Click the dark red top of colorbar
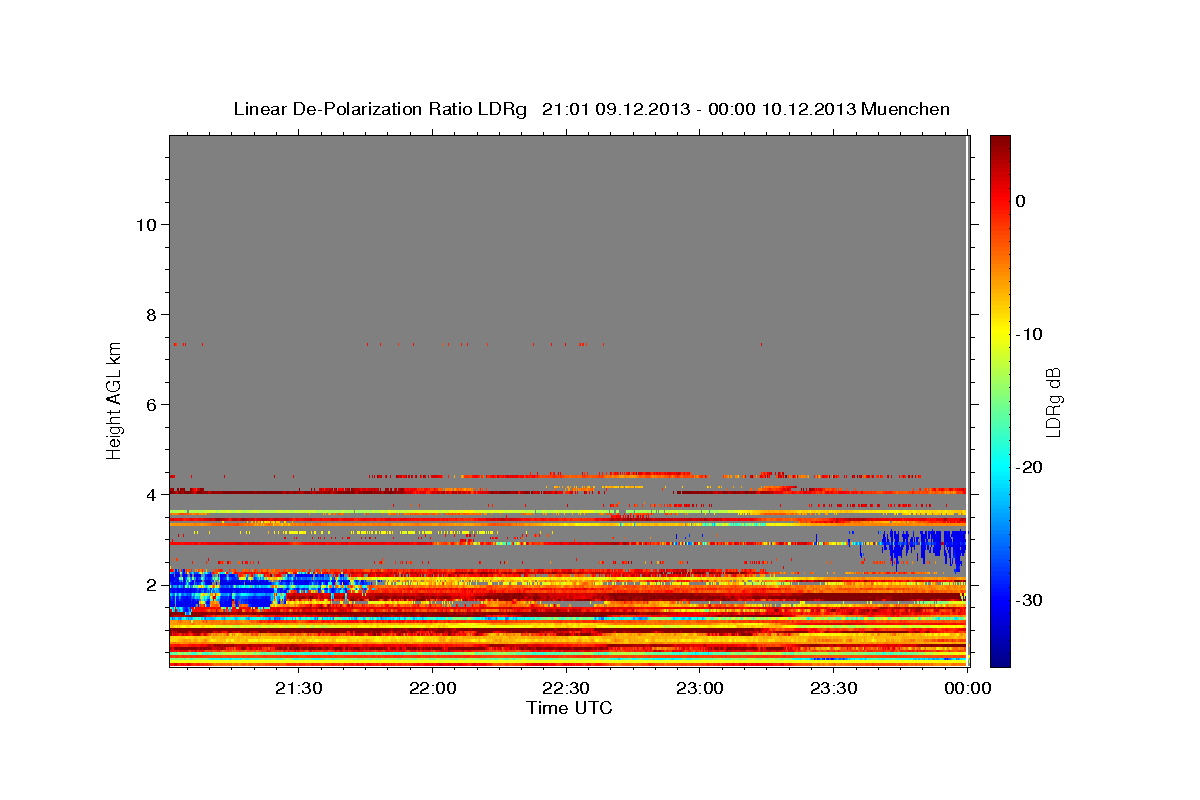Viewport: 1200px width, 800px height. click(1000, 145)
